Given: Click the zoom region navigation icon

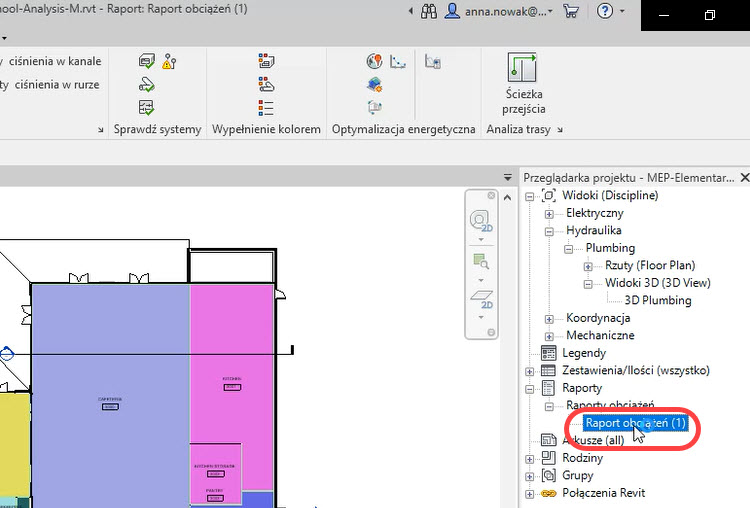Looking at the screenshot, I should pos(481,263).
